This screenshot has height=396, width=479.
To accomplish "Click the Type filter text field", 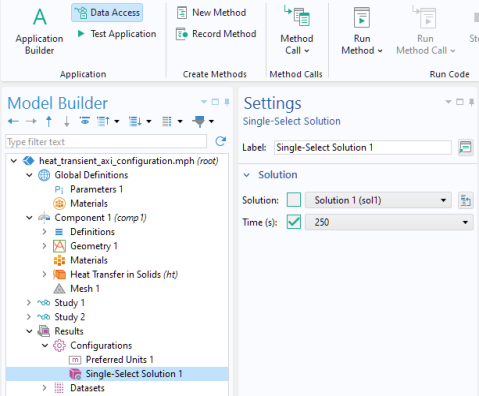I will coord(106,142).
